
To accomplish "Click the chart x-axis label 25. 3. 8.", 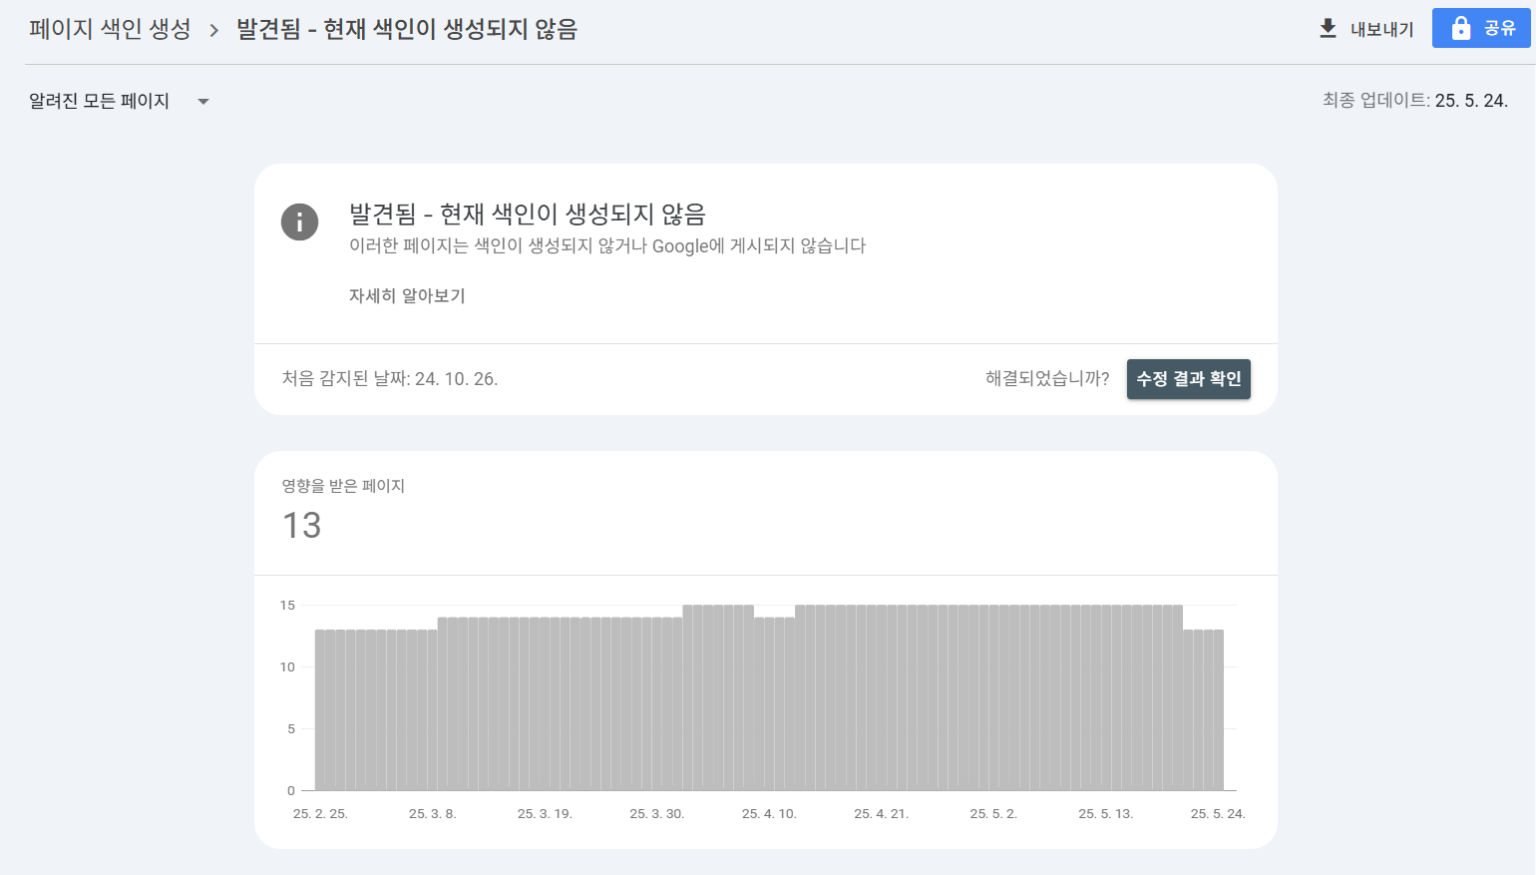I will pos(432,814).
